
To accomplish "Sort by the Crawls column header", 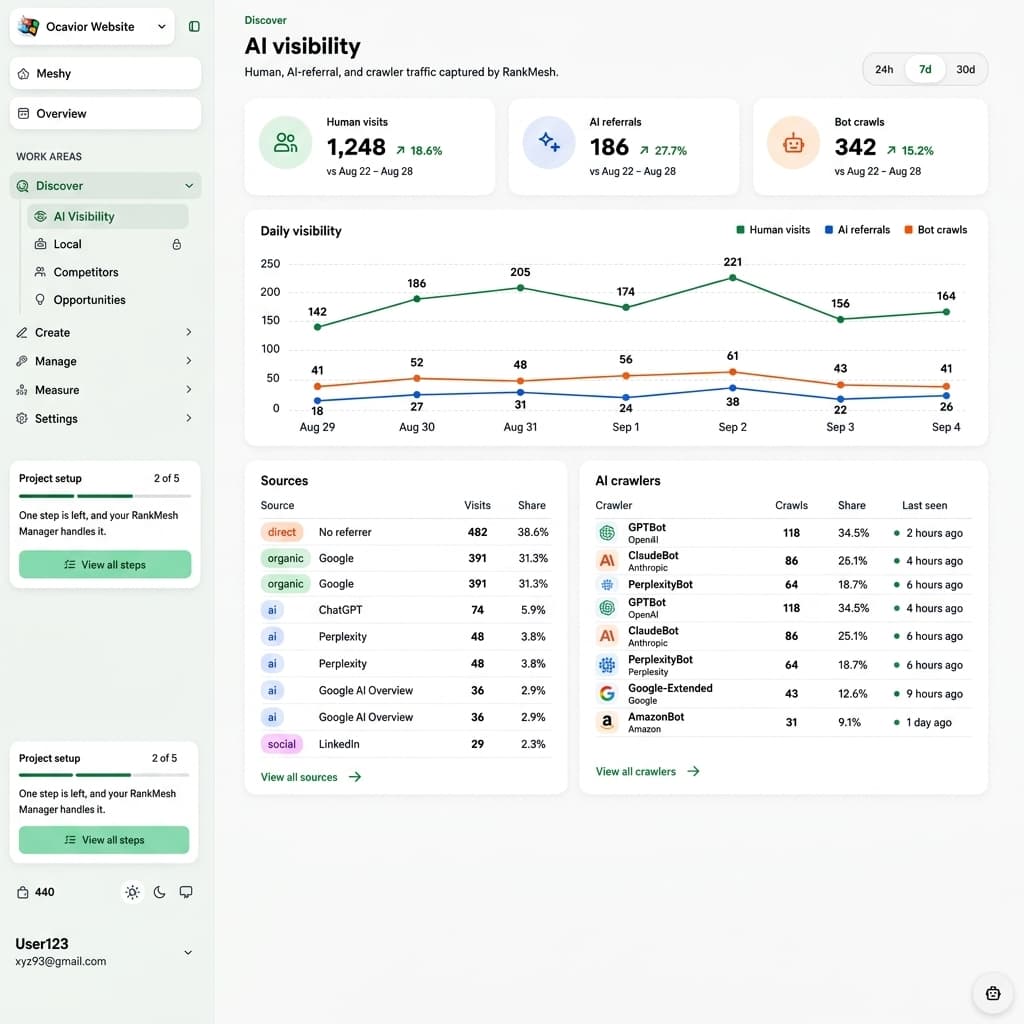I will [791, 505].
